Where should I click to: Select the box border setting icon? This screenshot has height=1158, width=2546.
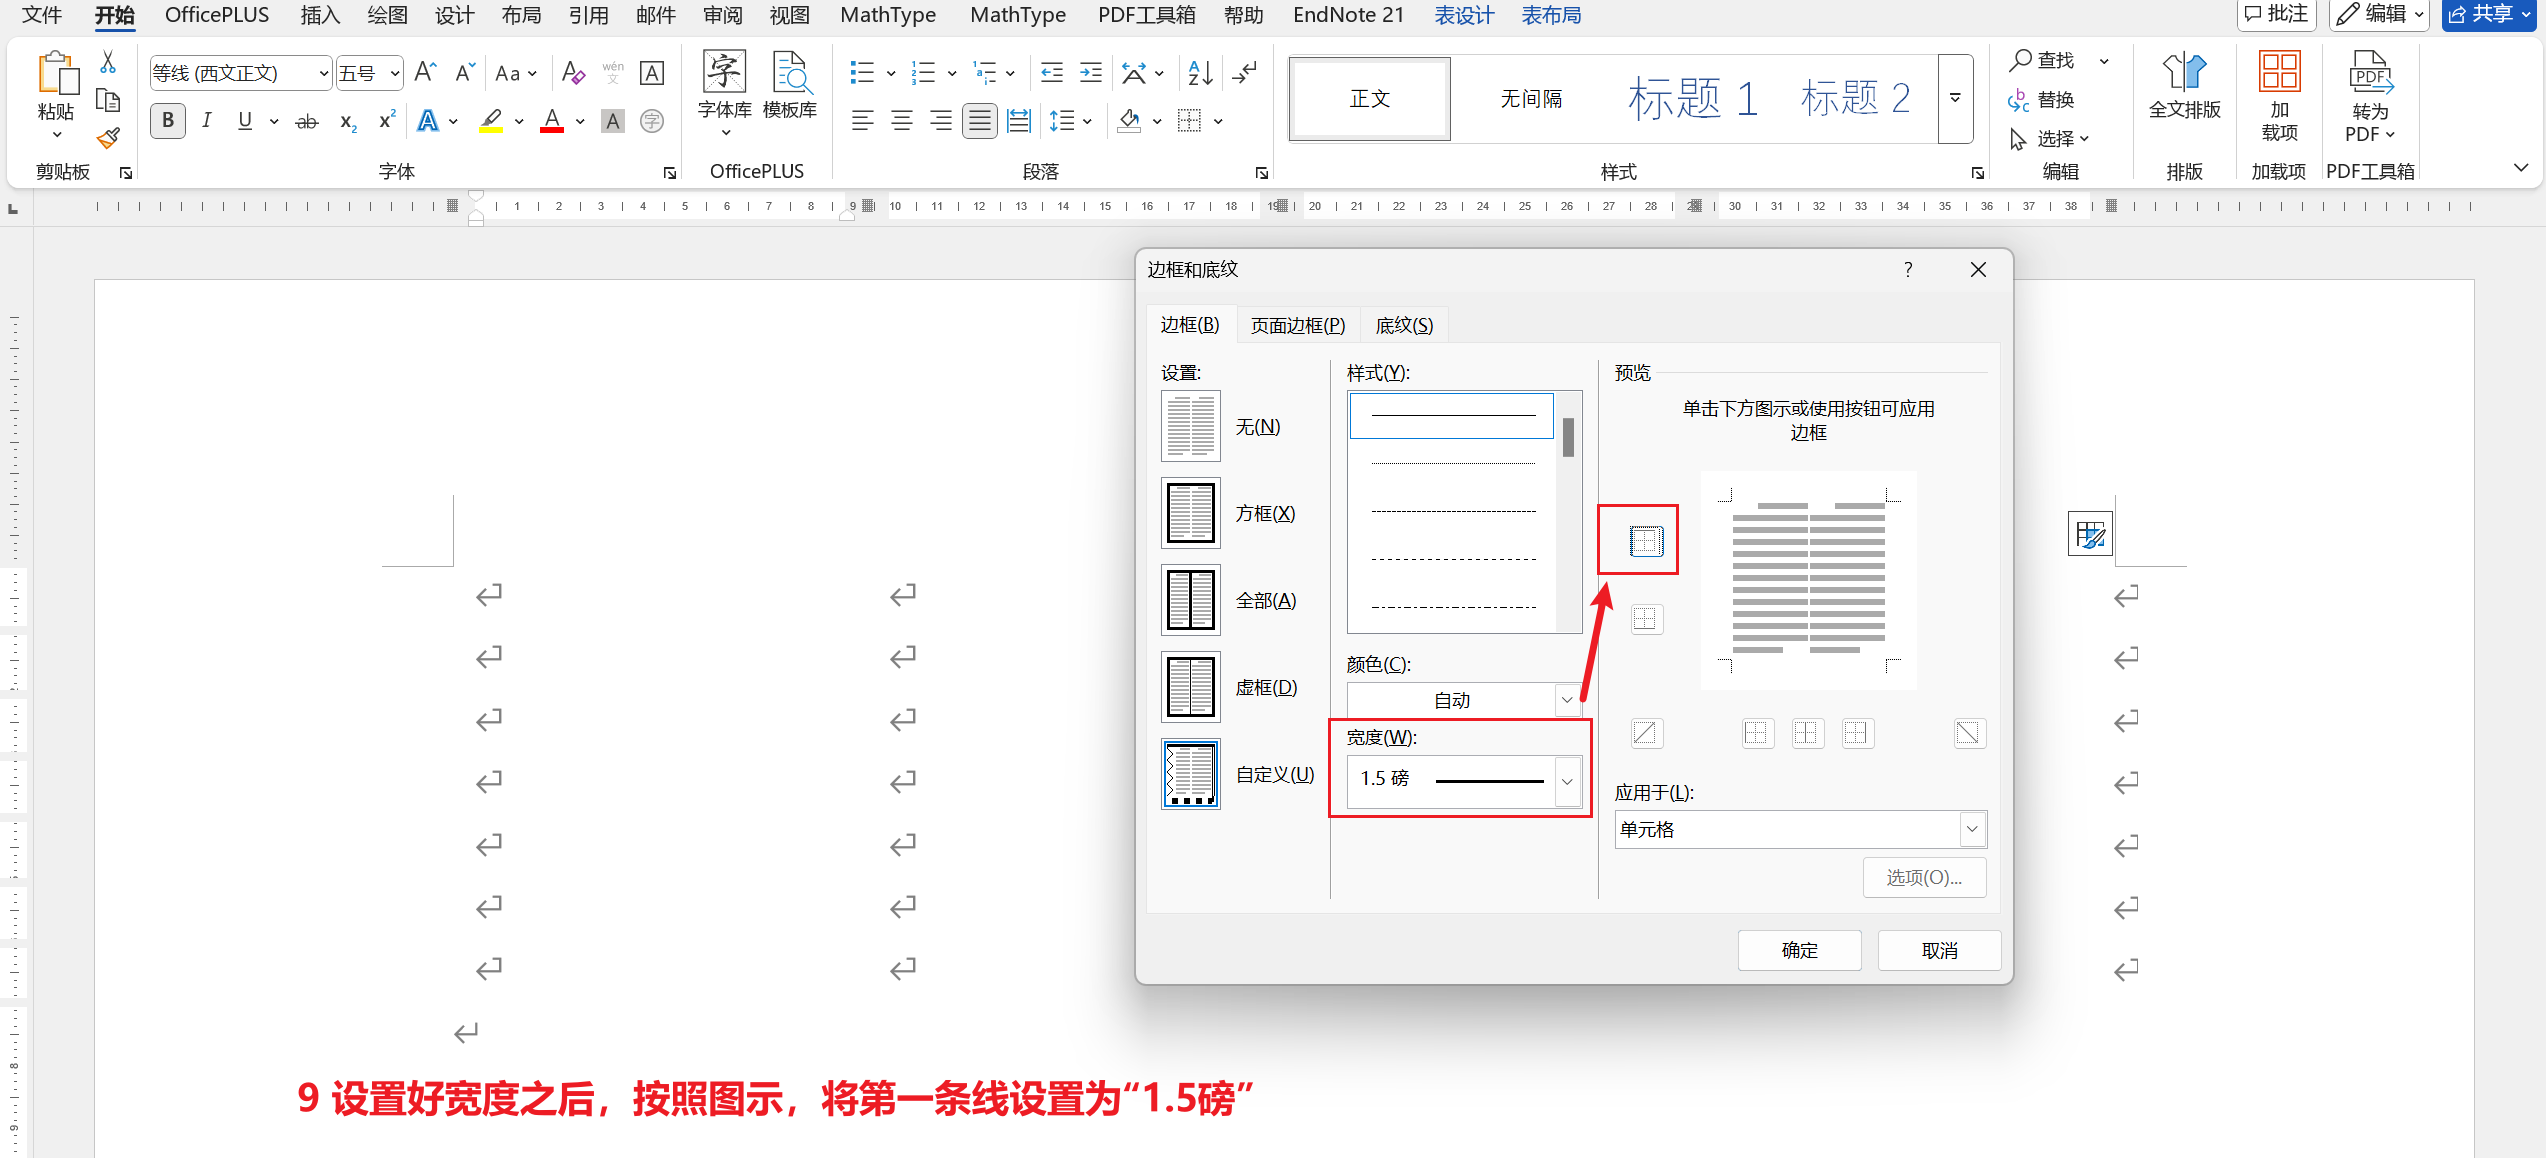1190,513
